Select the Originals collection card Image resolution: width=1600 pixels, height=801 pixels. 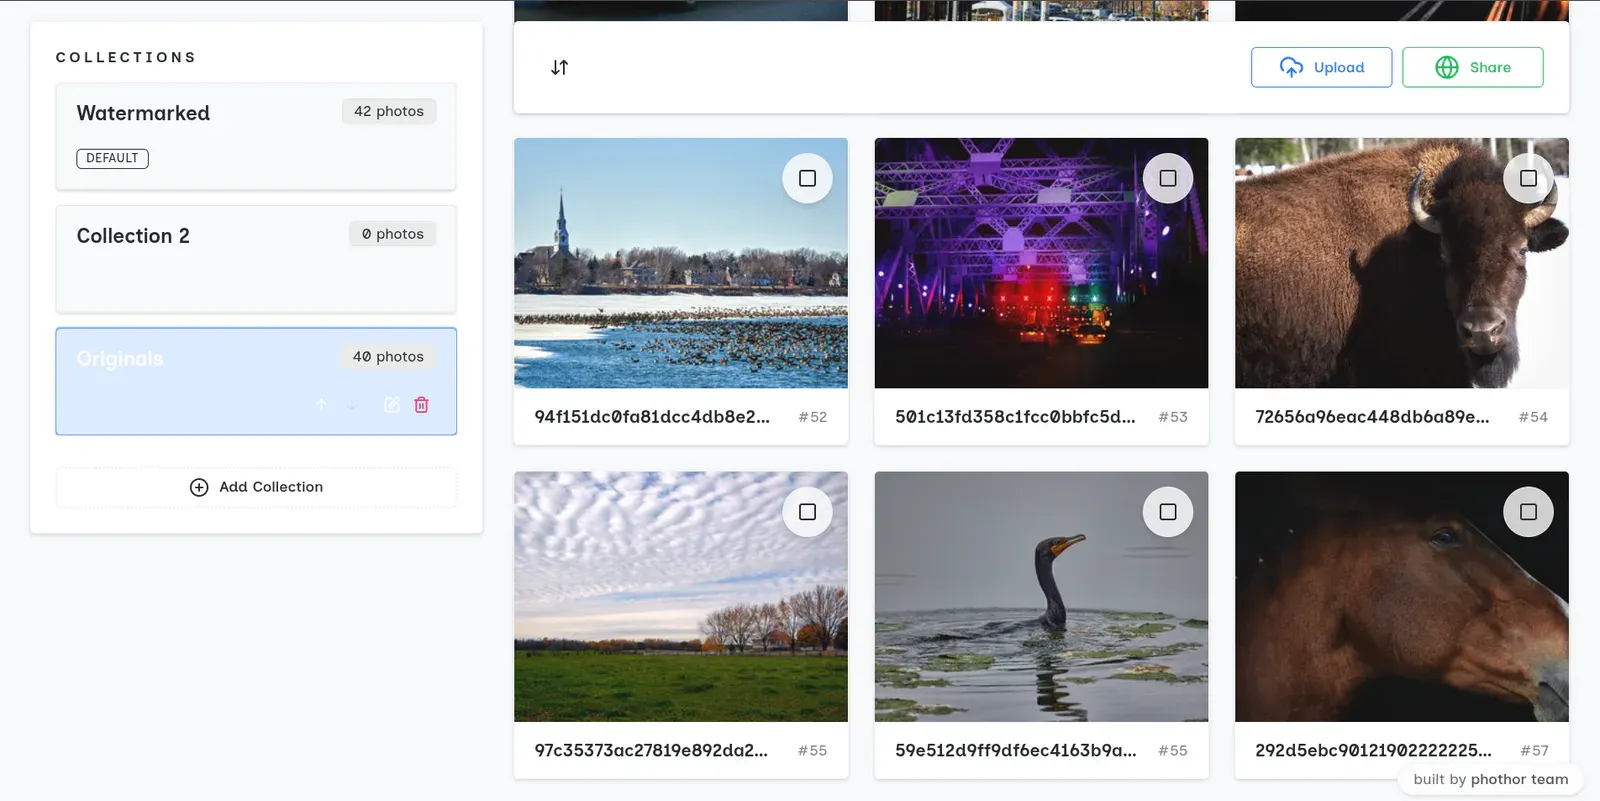(x=256, y=381)
